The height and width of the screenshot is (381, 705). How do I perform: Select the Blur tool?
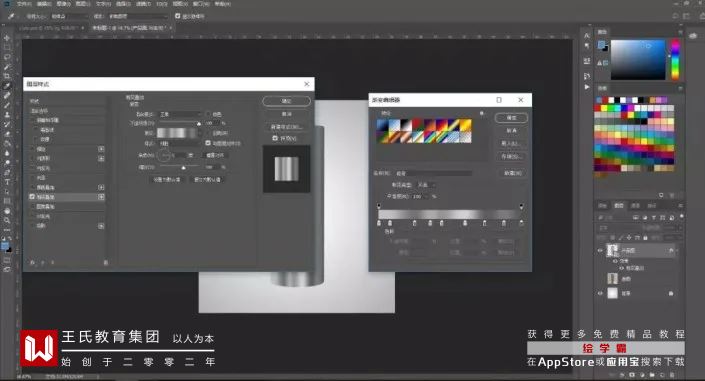coord(7,153)
